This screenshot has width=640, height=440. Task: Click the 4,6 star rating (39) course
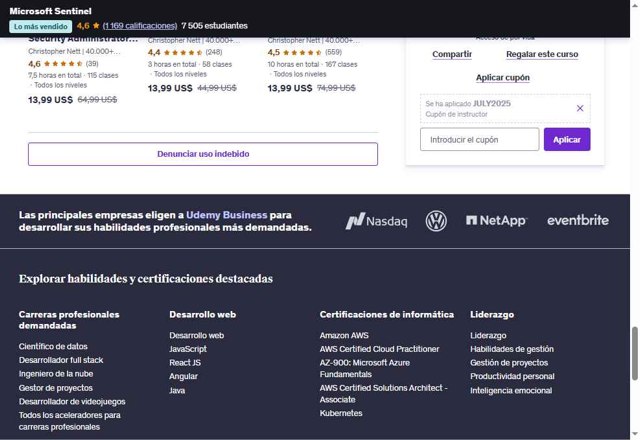click(x=63, y=64)
